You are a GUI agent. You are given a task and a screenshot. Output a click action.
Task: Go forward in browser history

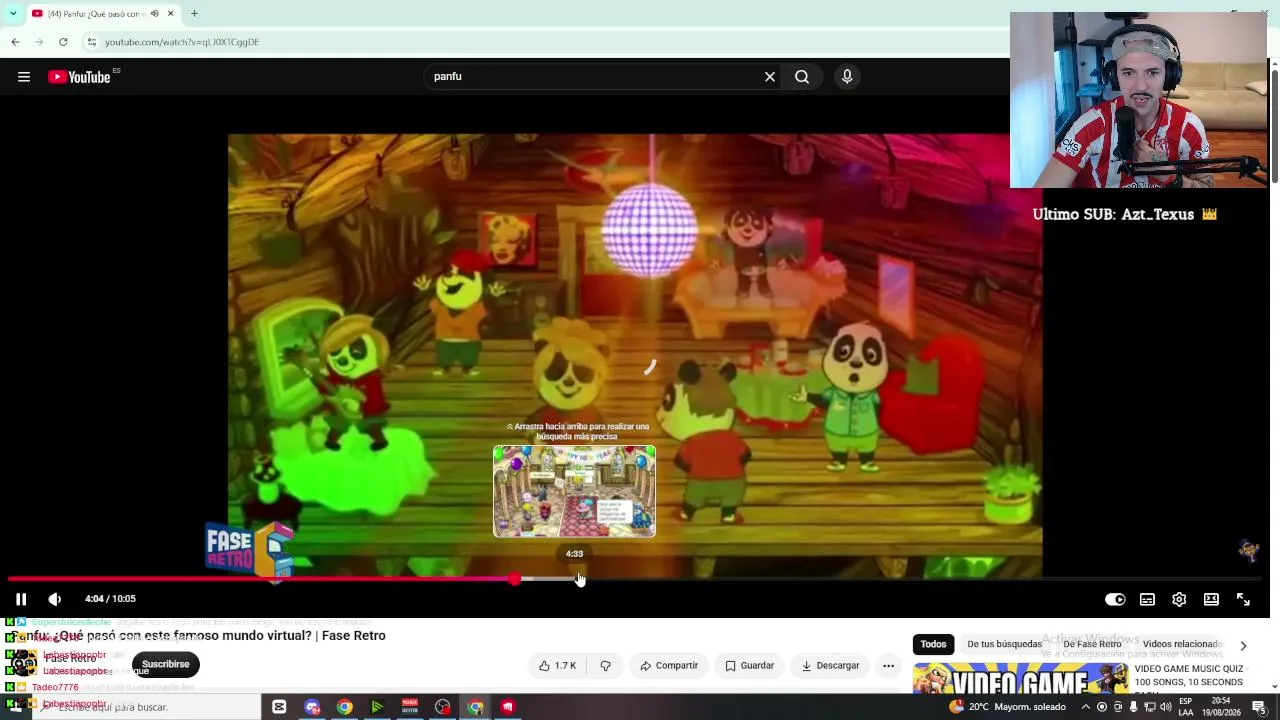39,42
